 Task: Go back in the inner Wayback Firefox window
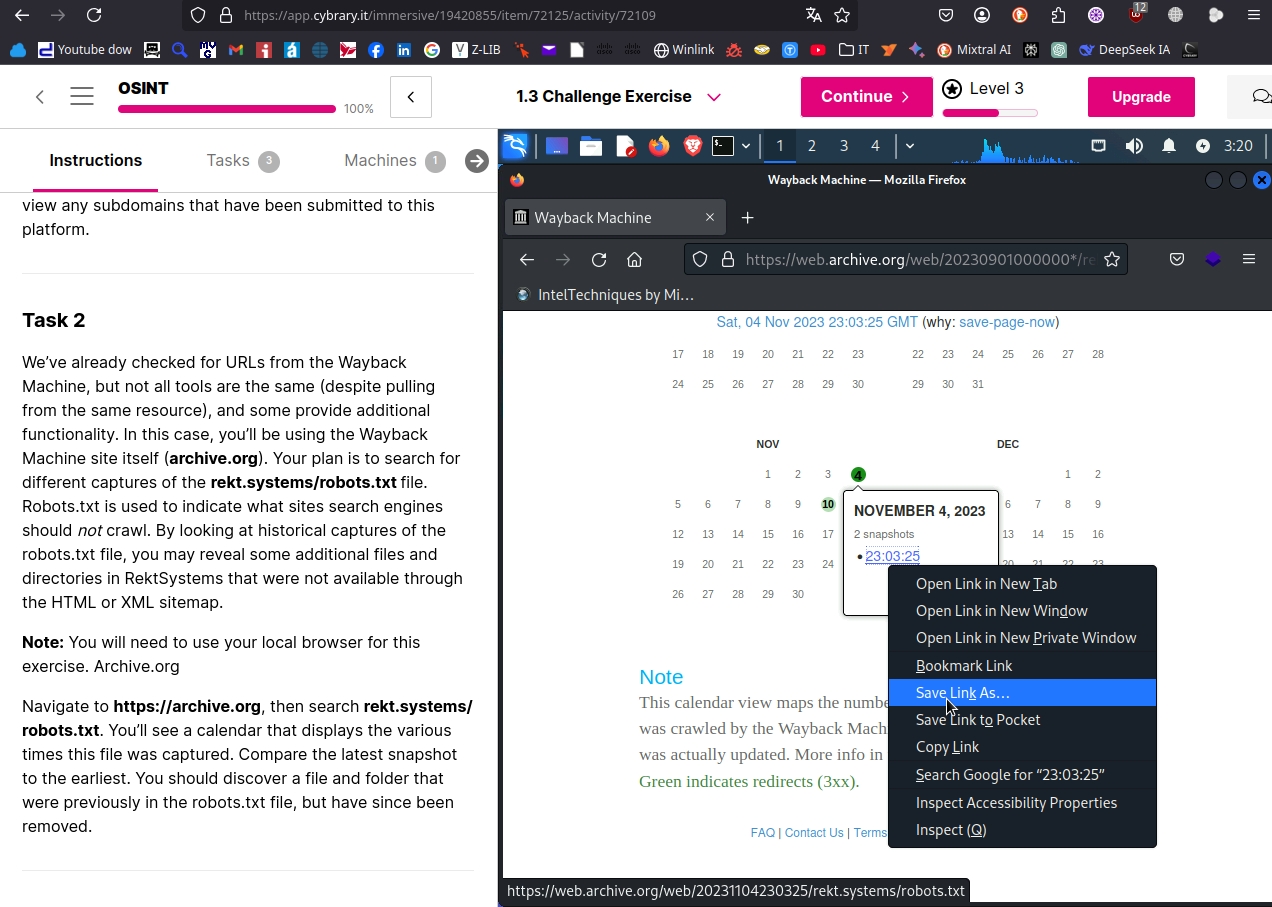527,260
